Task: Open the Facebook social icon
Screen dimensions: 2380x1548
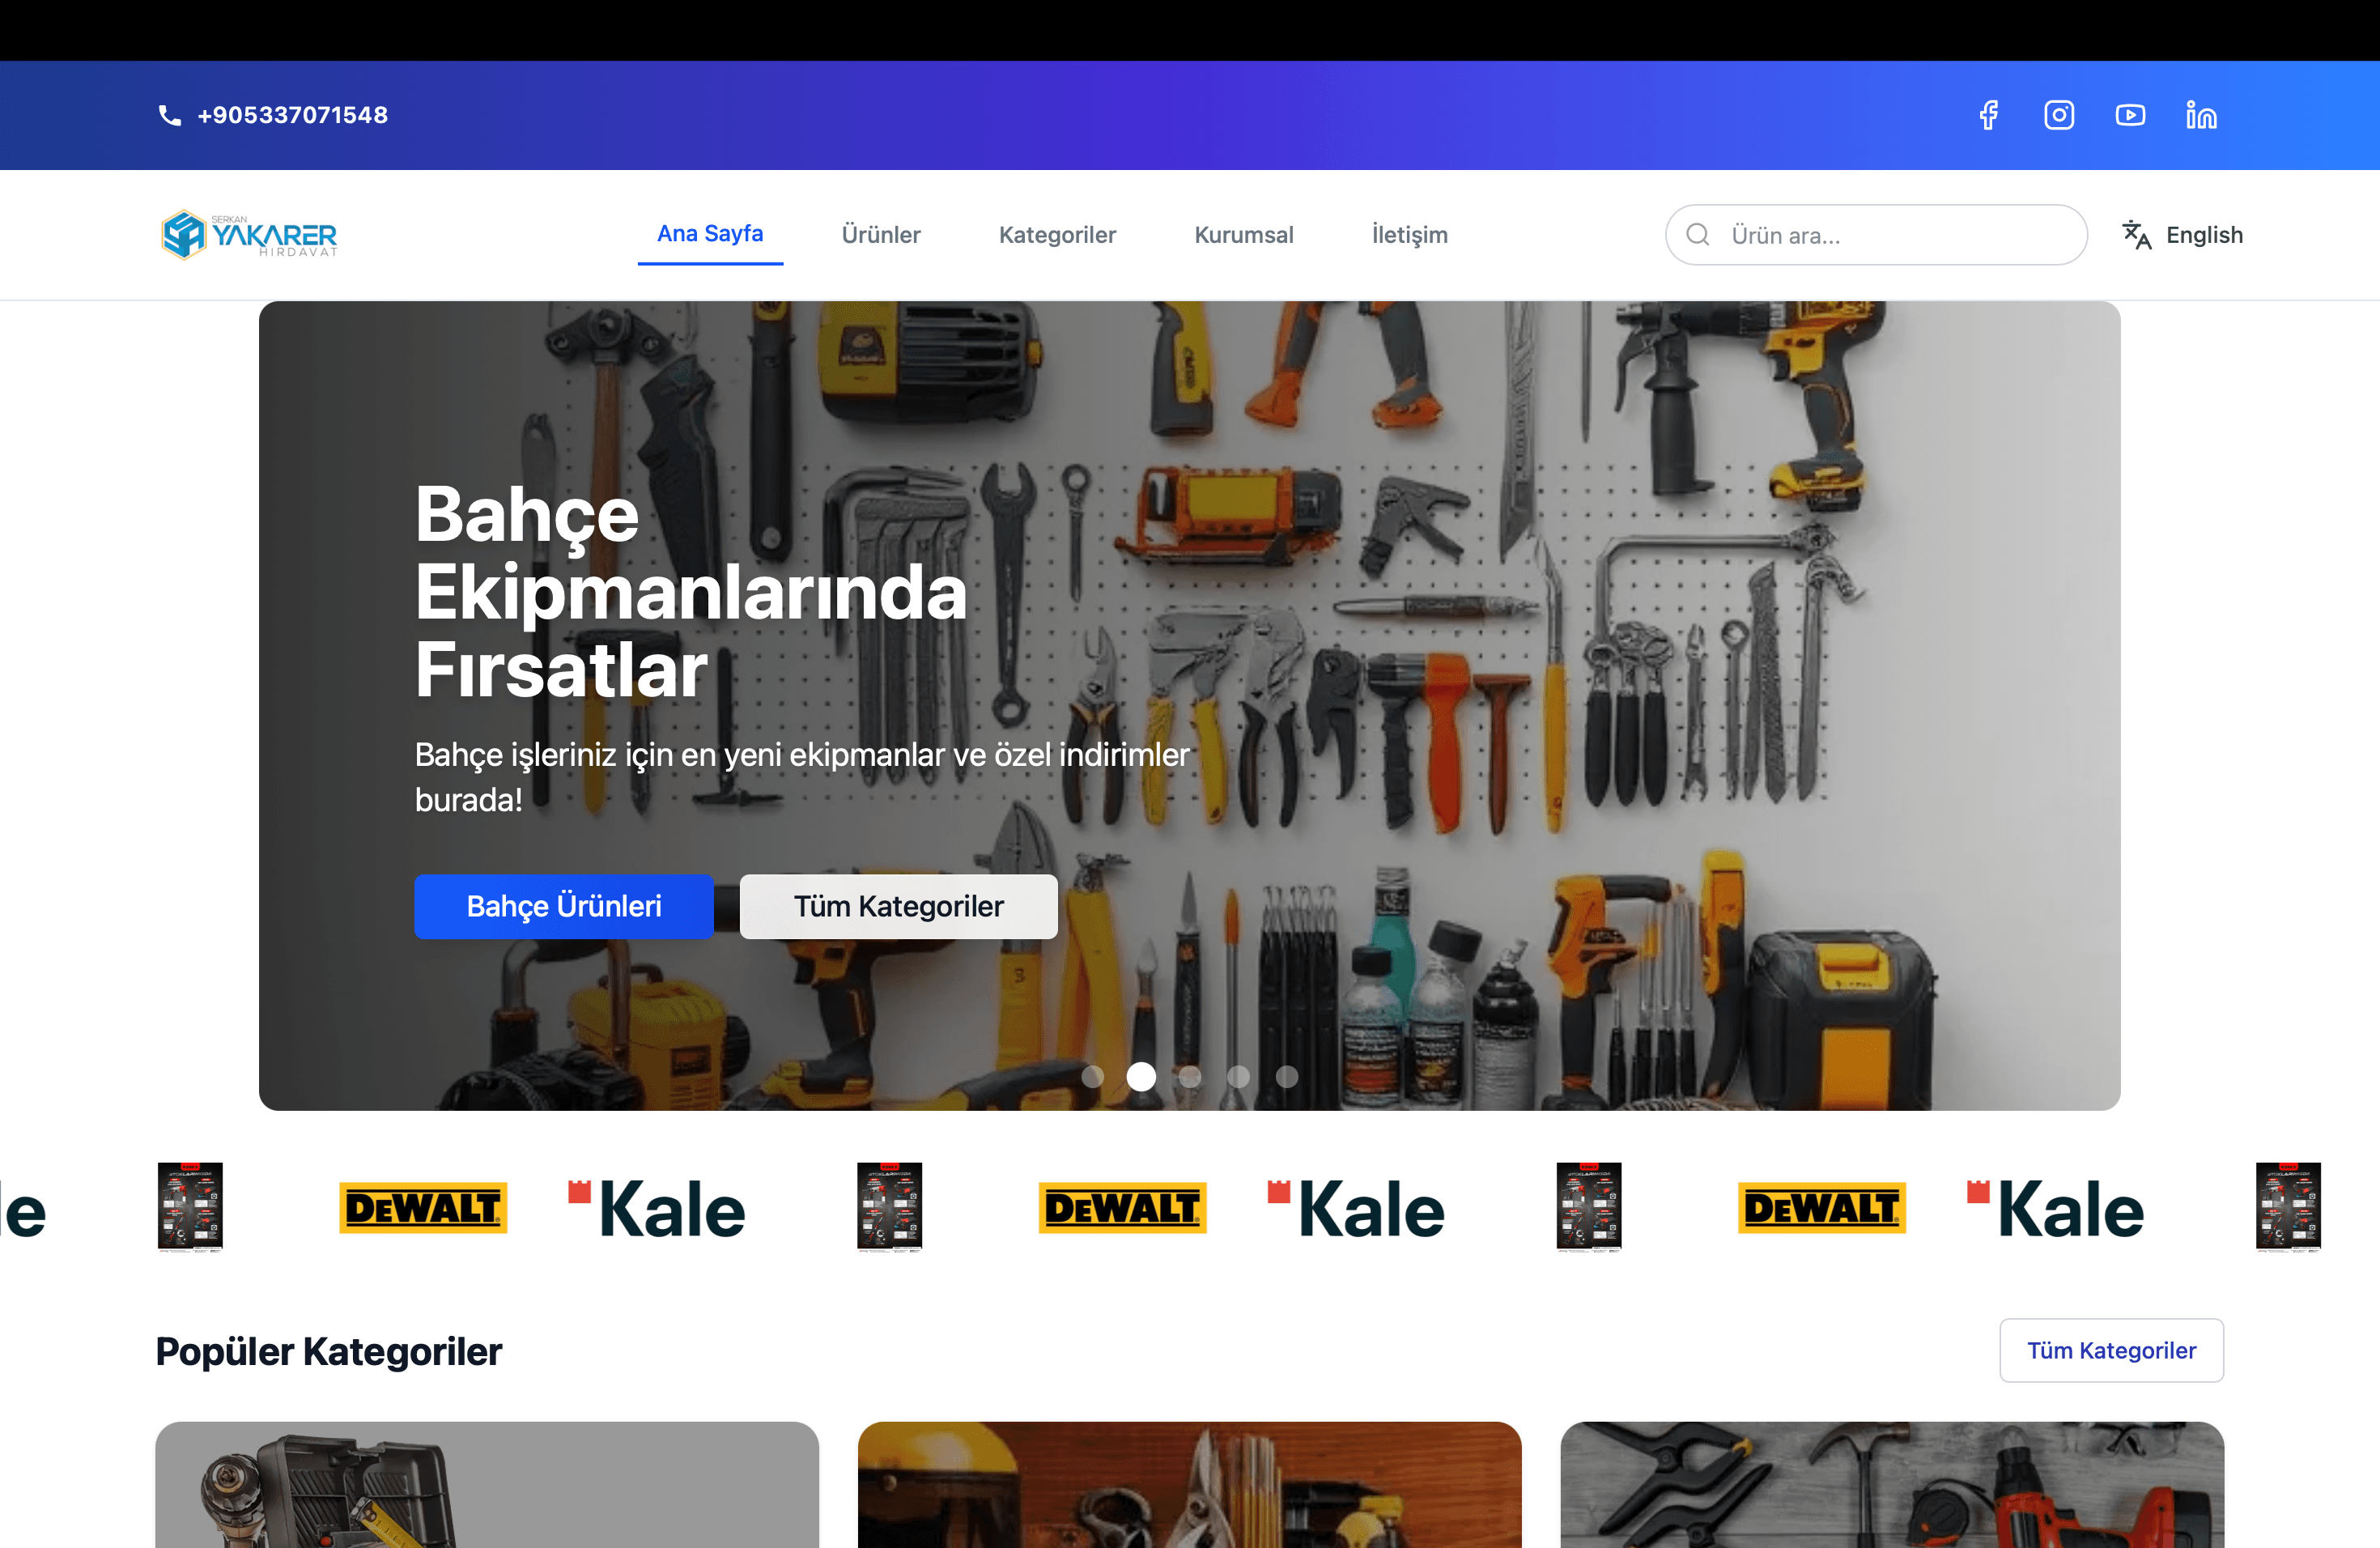Action: 1988,115
